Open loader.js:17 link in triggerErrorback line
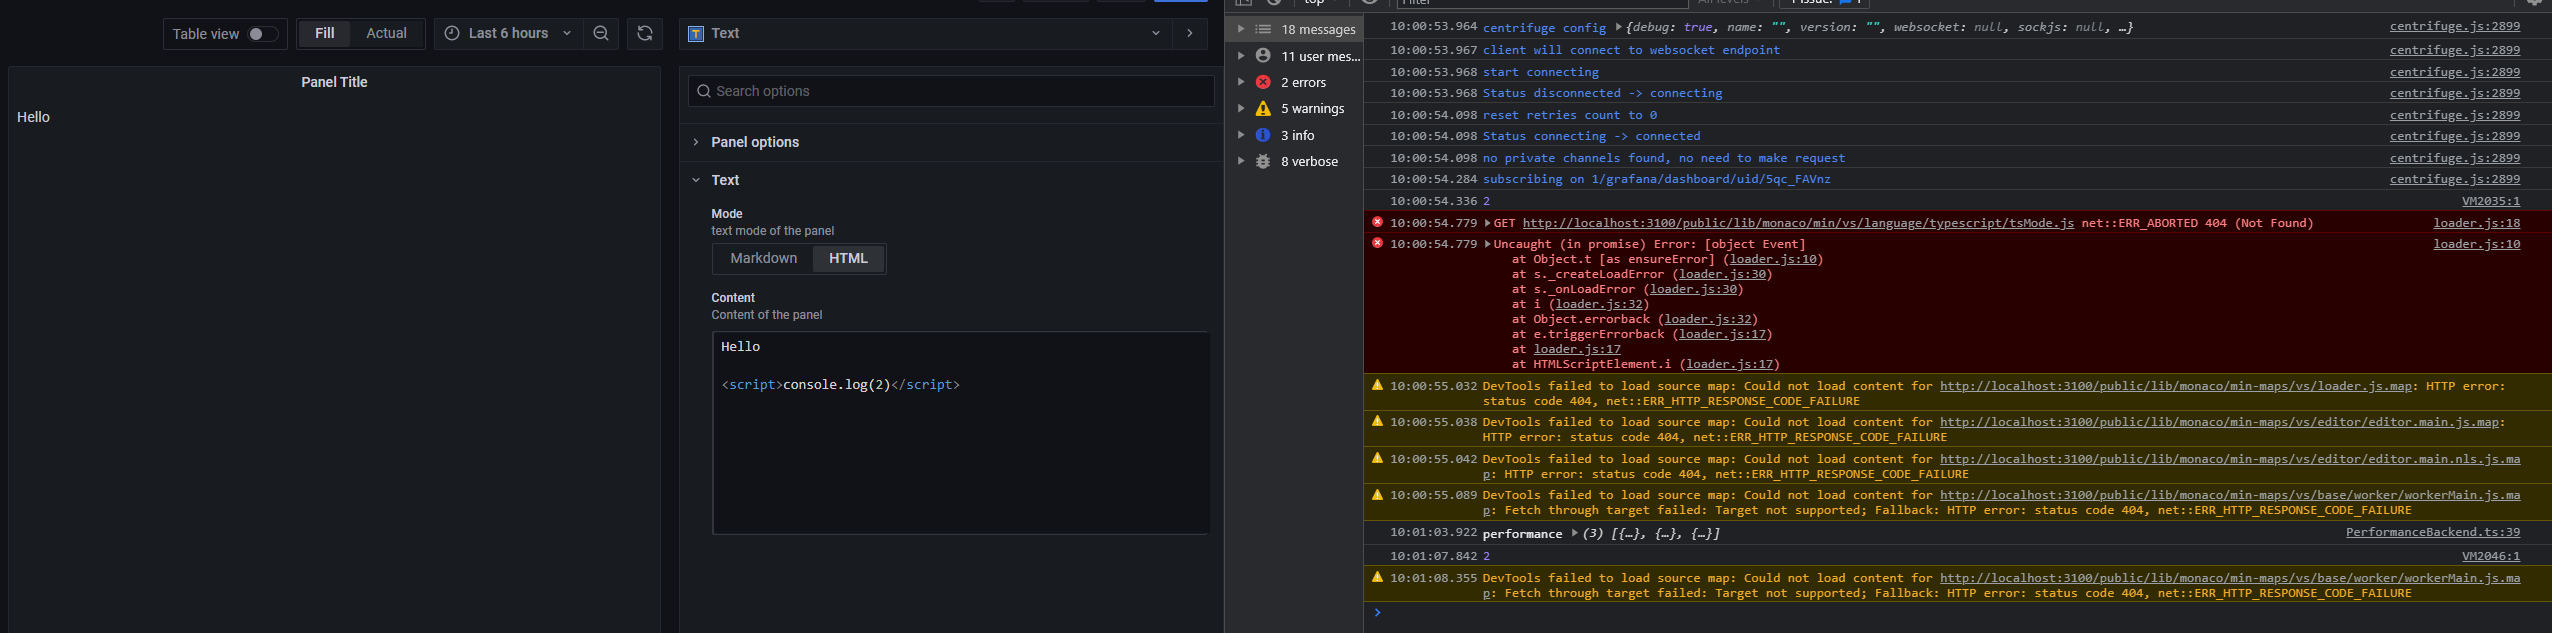 point(1722,334)
